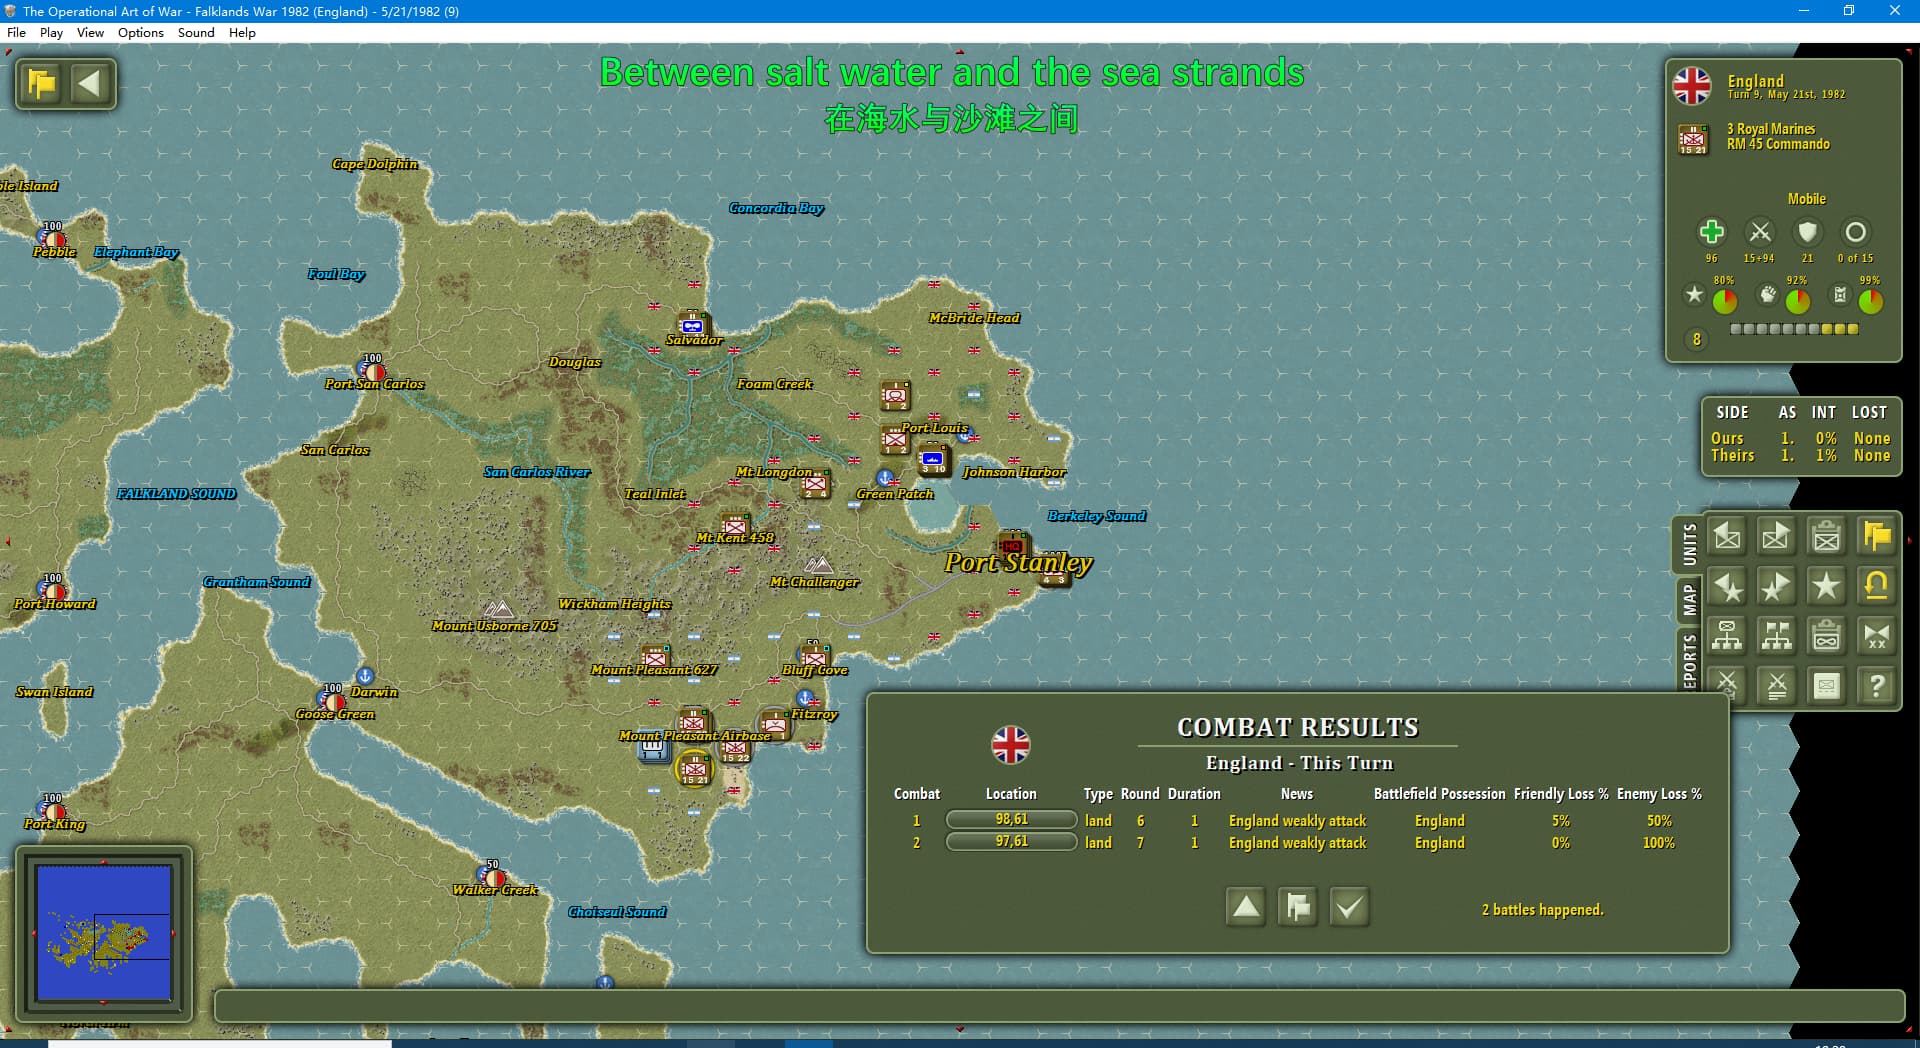Open the flags hierarchy chart icon
The image size is (1920, 1048).
point(1776,636)
